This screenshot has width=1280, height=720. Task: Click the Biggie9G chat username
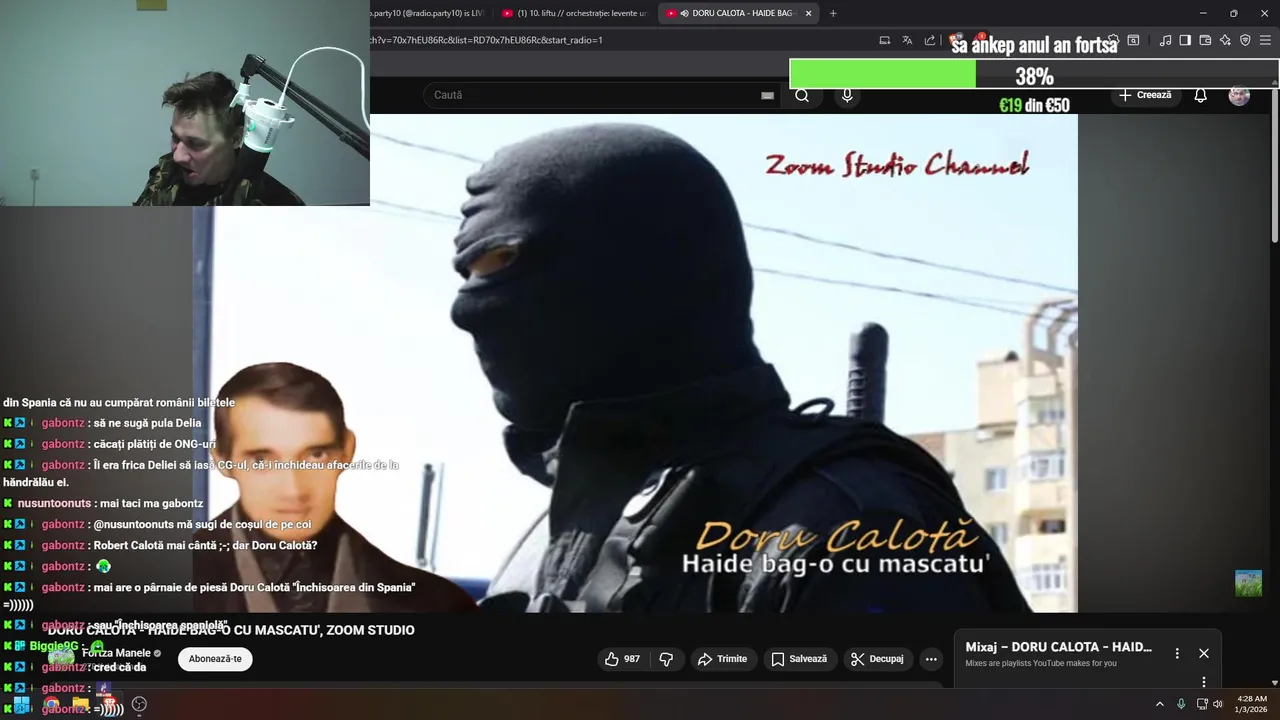click(x=54, y=646)
